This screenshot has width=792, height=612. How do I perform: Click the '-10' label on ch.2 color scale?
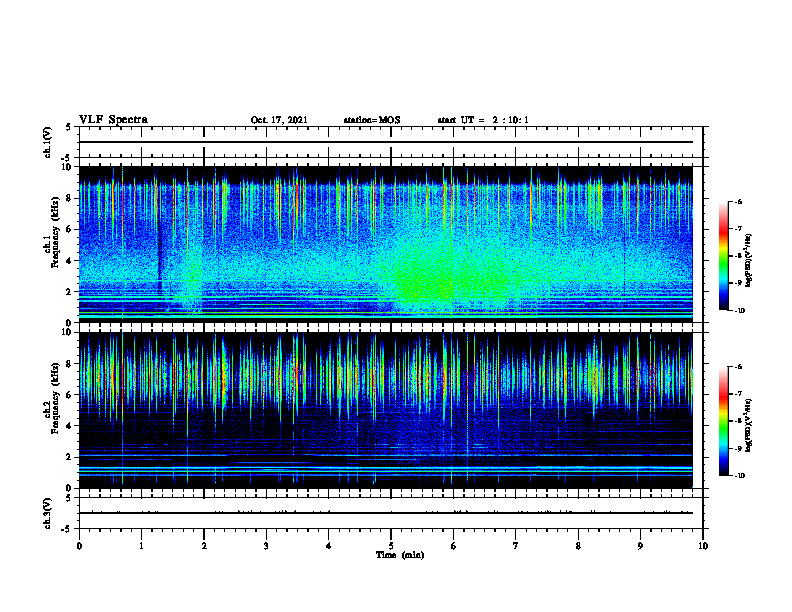(740, 475)
